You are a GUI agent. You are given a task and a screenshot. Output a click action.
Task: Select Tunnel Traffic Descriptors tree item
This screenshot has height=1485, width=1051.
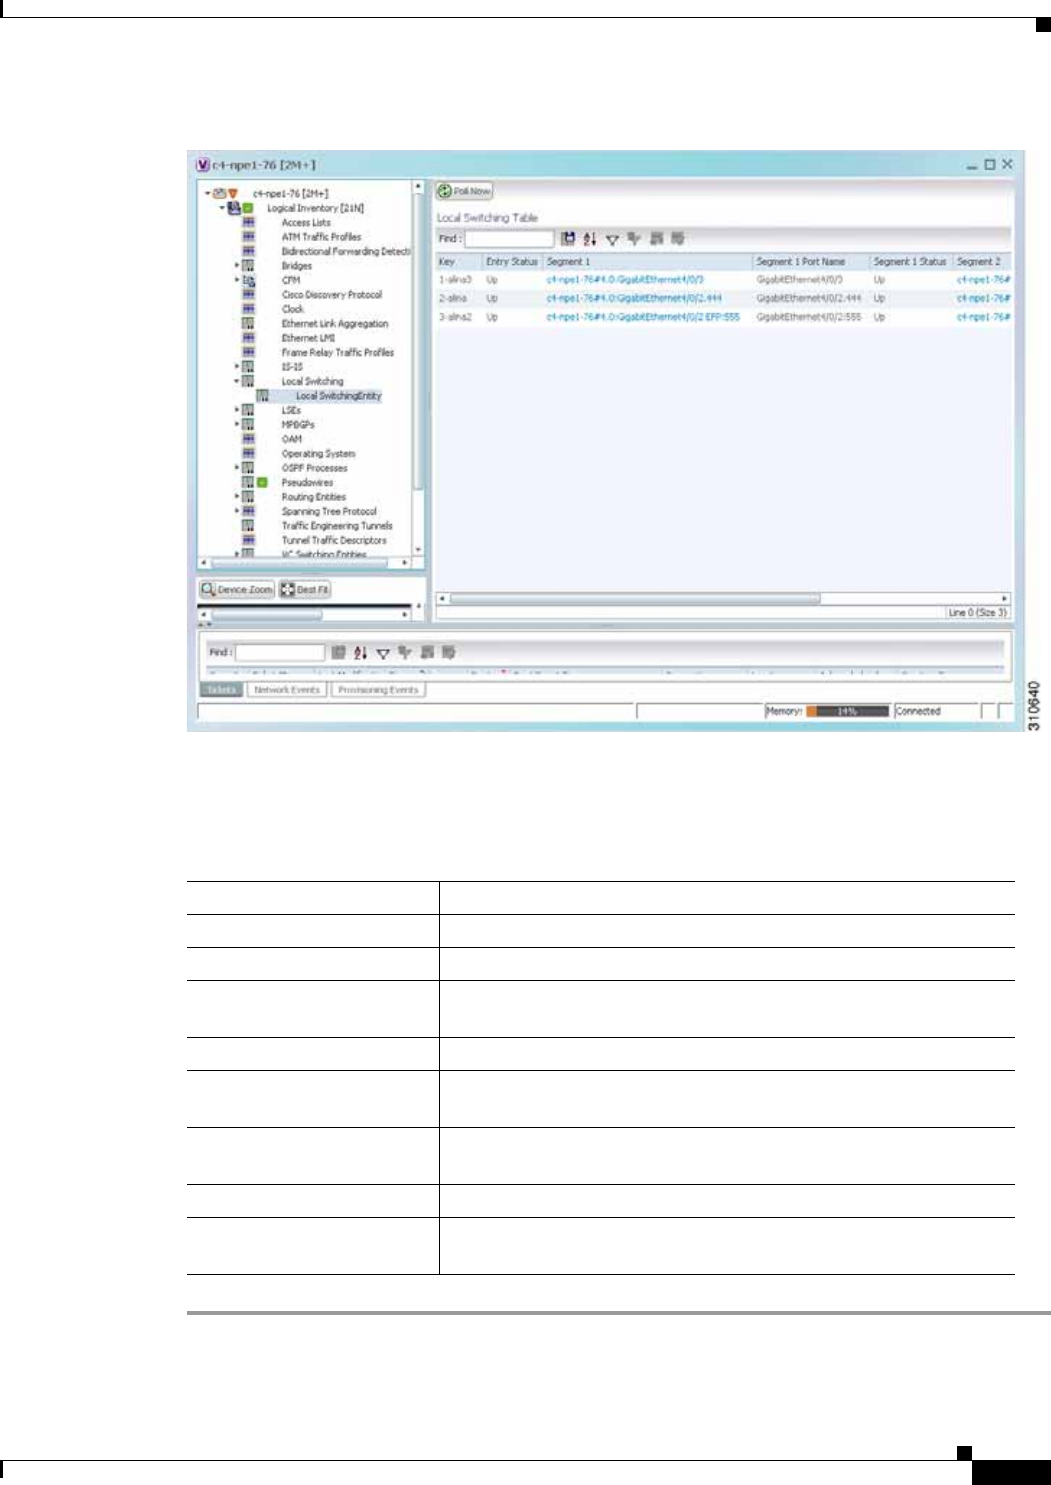334,540
